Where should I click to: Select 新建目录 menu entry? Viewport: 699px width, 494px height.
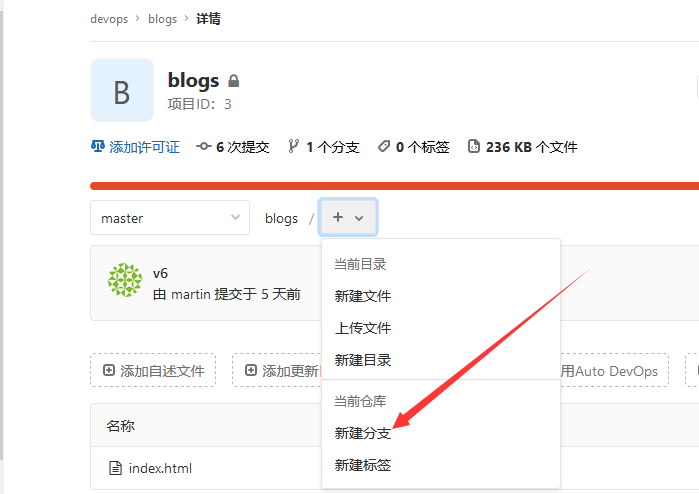click(x=363, y=360)
